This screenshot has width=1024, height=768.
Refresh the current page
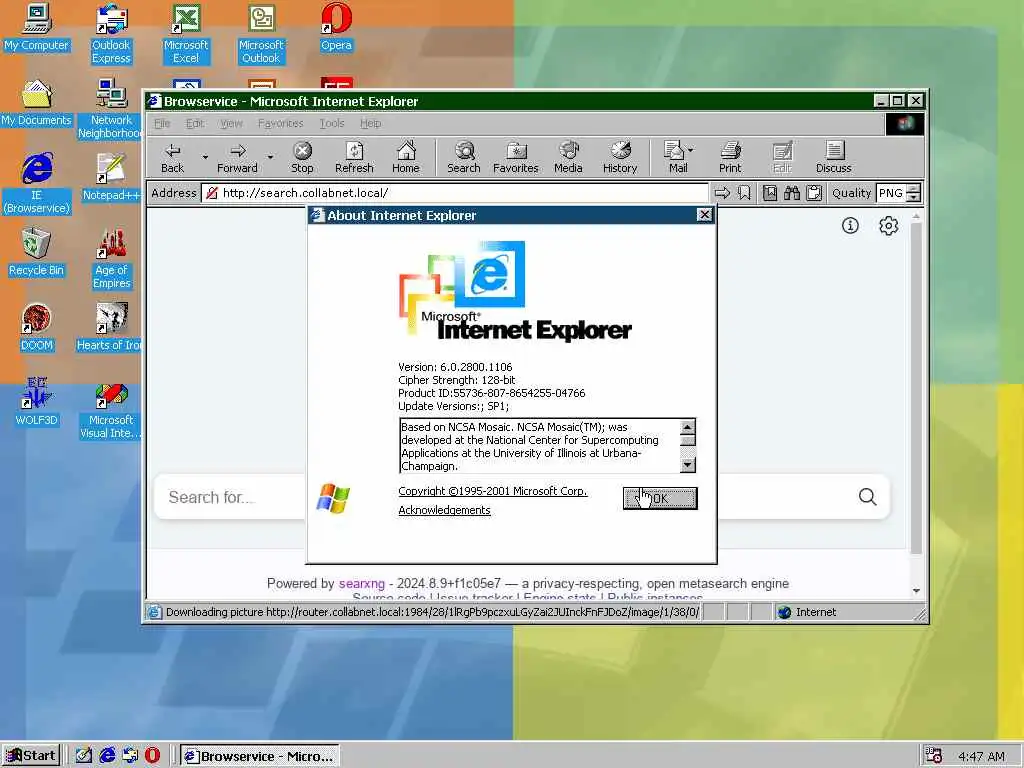354,157
